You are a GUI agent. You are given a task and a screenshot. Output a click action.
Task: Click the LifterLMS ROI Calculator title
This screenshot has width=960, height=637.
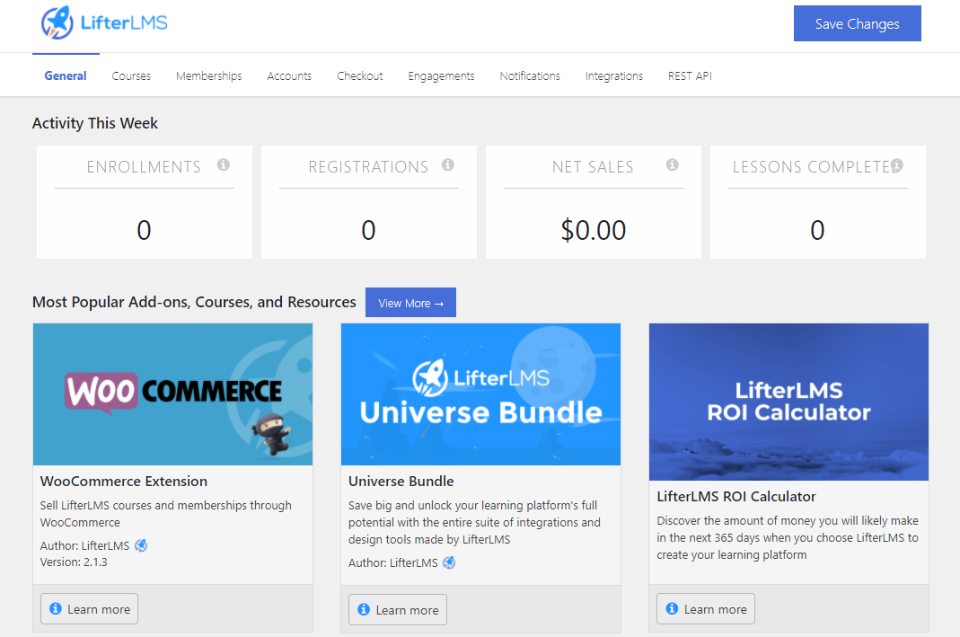point(736,497)
